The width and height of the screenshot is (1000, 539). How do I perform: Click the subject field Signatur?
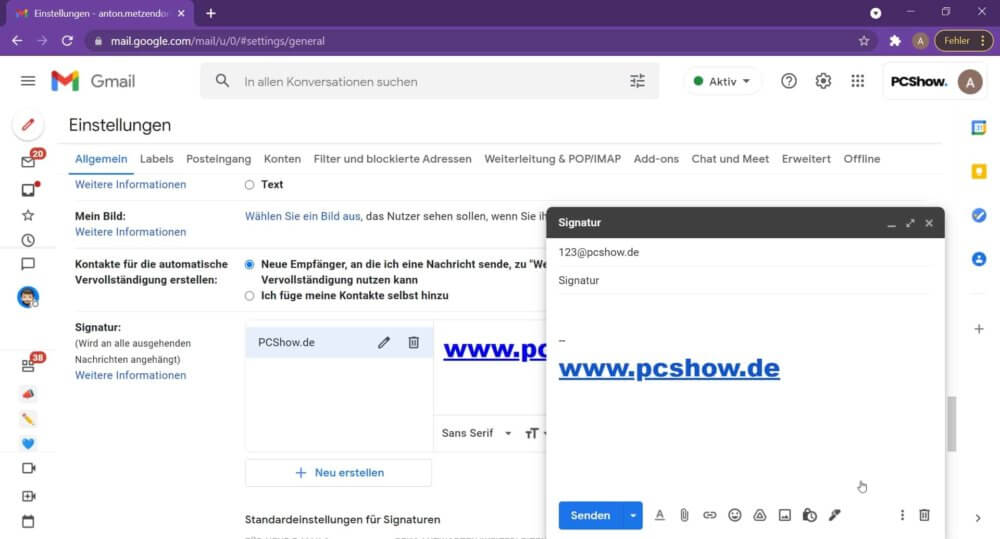point(745,281)
